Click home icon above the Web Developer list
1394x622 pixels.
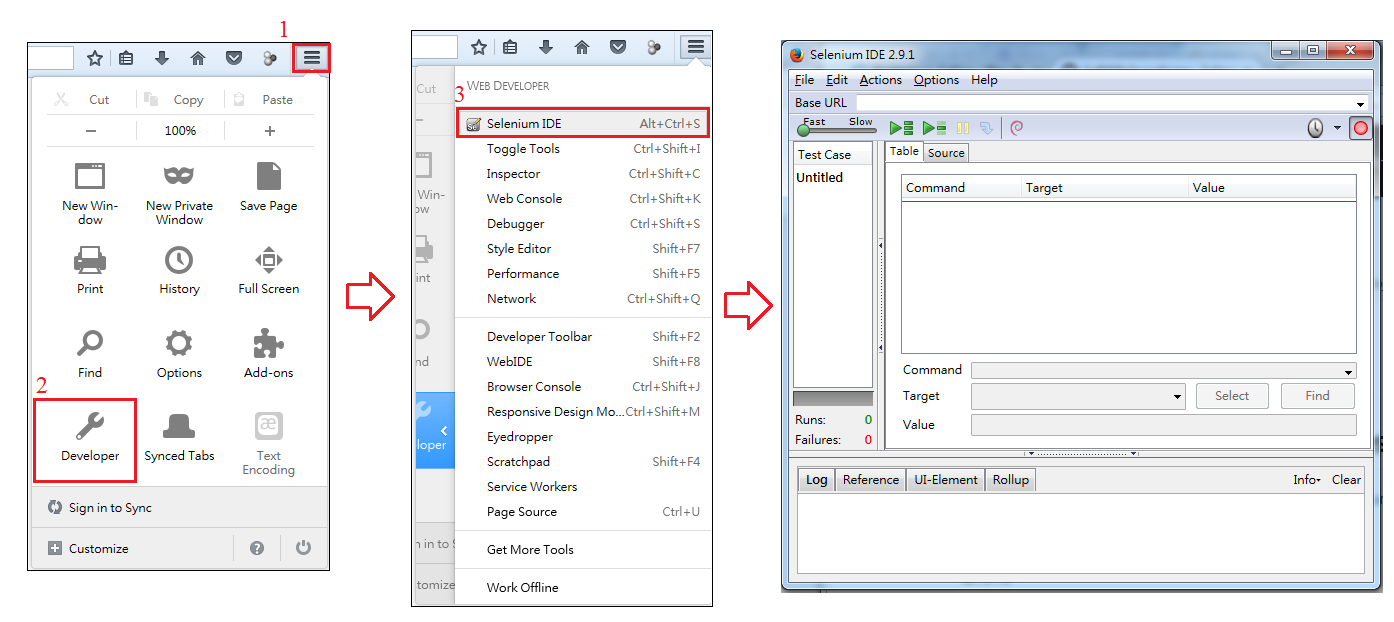[x=582, y=47]
